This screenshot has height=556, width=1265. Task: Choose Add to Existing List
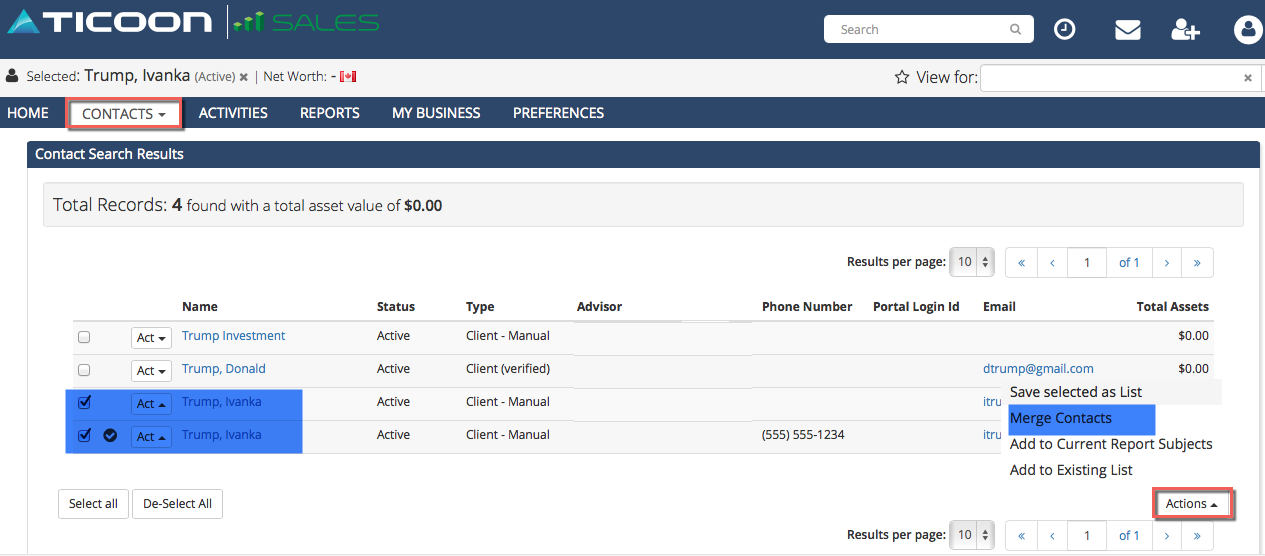point(1071,470)
